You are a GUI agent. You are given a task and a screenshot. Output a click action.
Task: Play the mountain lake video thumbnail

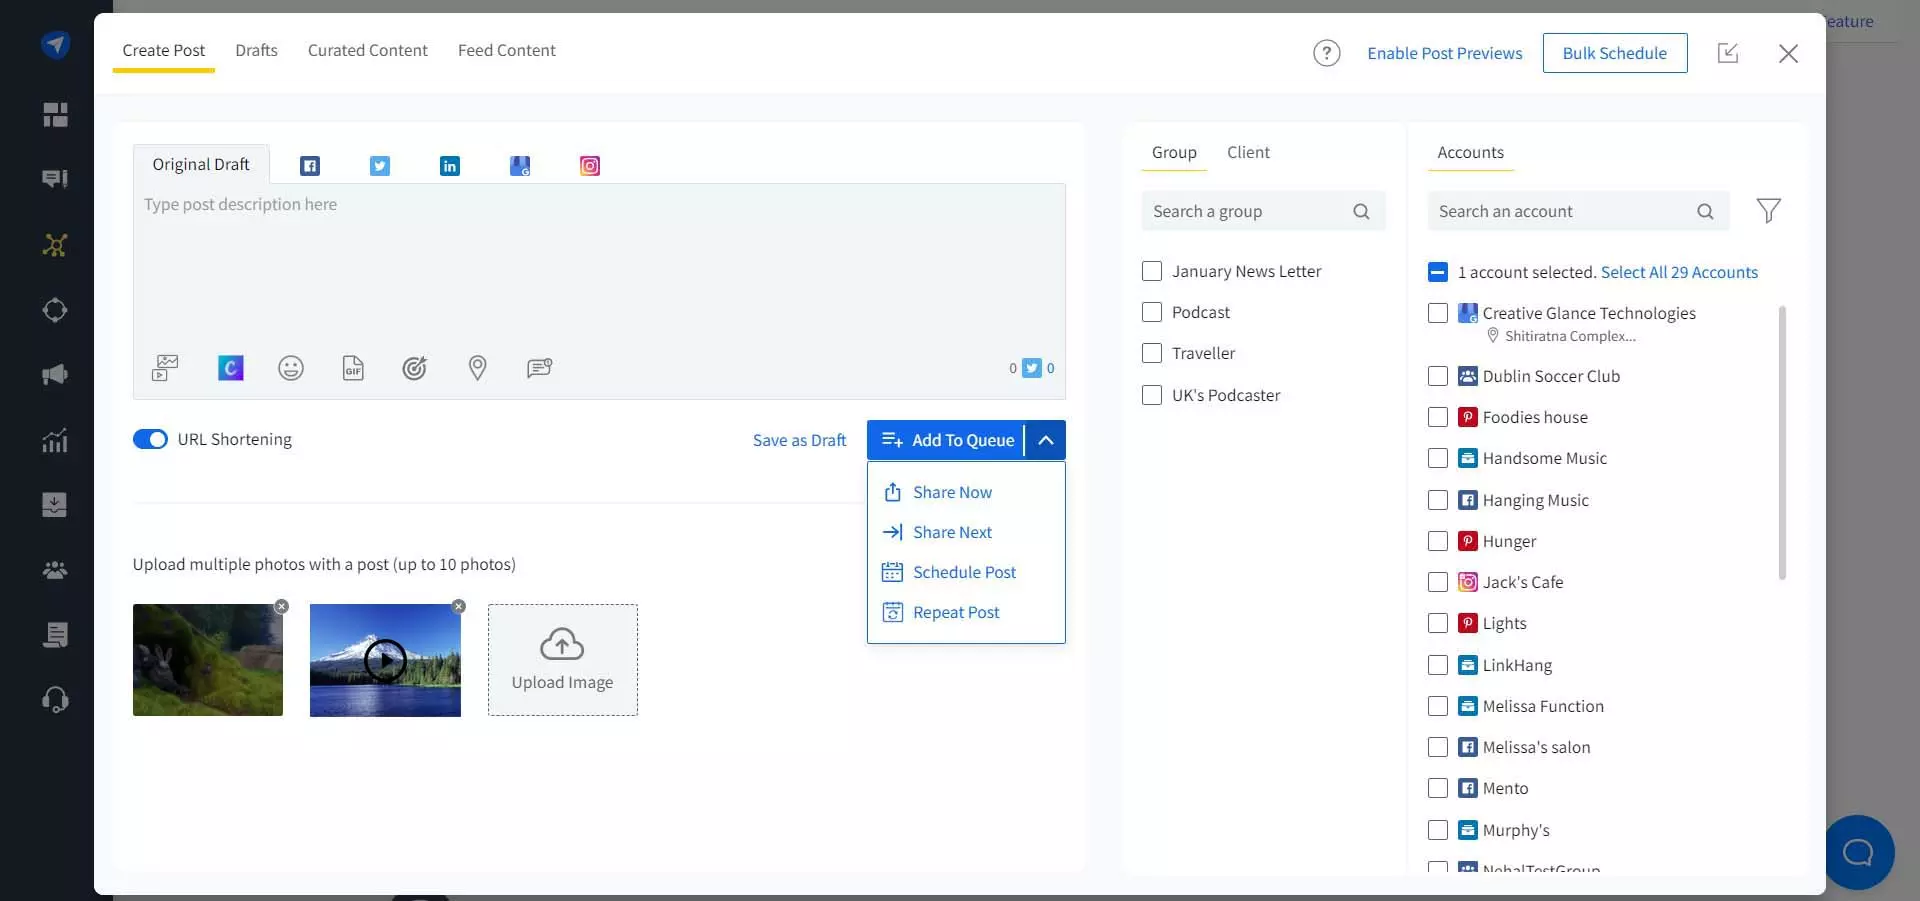(x=385, y=660)
